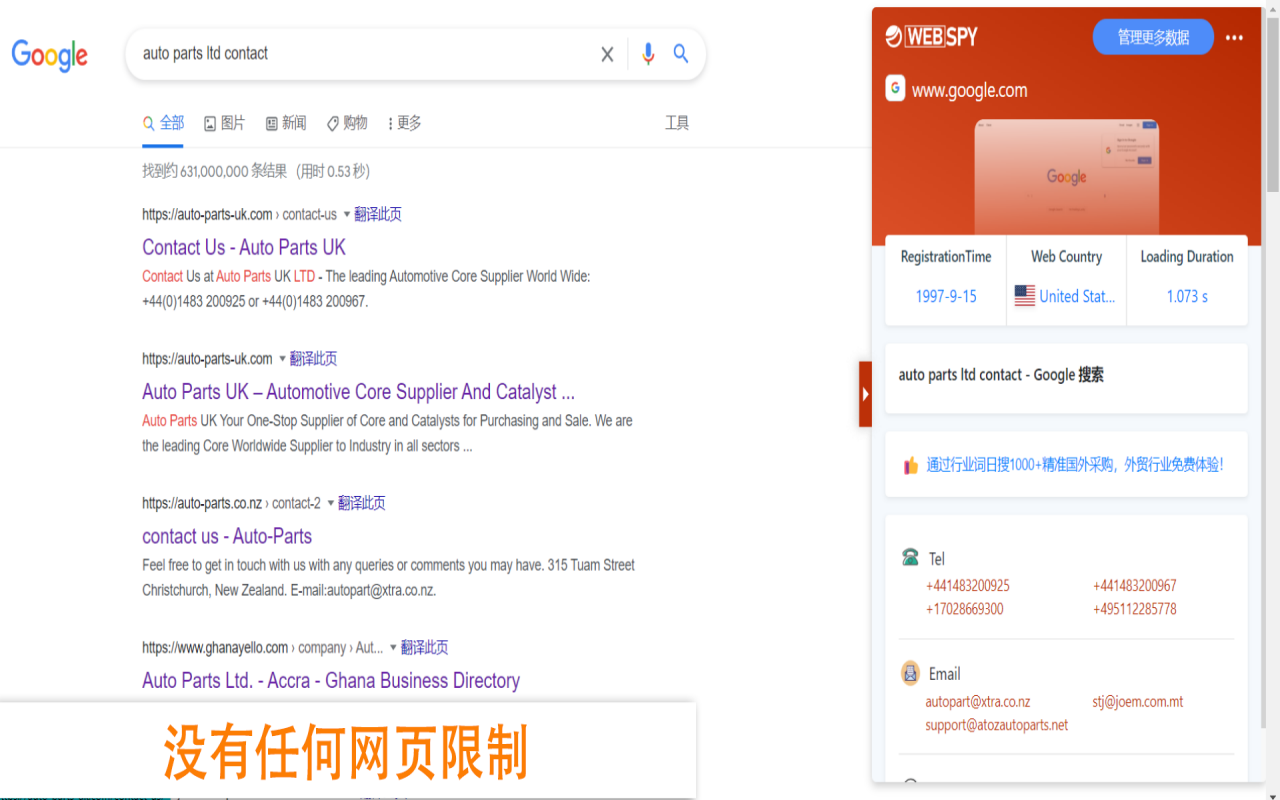Click the United Stat... country value
This screenshot has width=1280, height=800.
(1077, 296)
